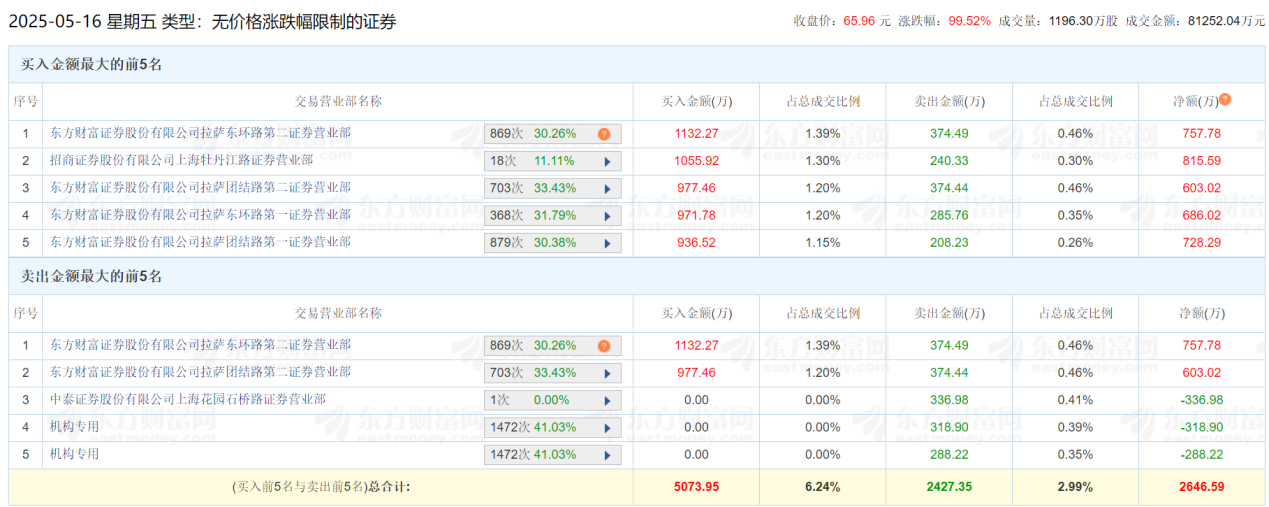Open the 招商证券上海牡丹江路证券营业部 link
This screenshot has width=1269, height=507.
point(181,160)
